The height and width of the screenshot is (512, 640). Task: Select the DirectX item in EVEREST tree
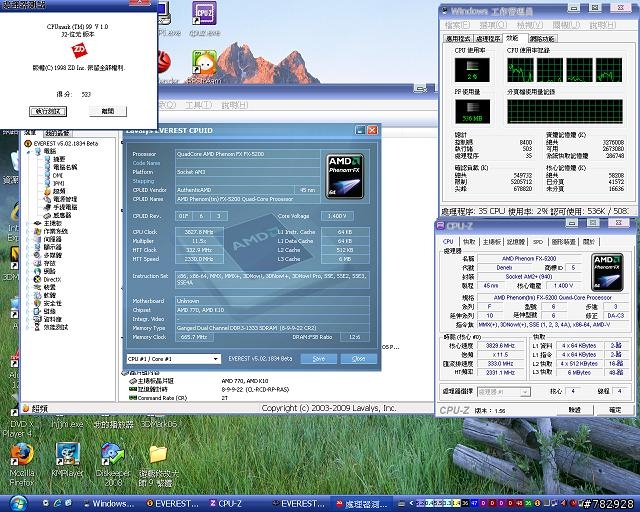coord(47,279)
